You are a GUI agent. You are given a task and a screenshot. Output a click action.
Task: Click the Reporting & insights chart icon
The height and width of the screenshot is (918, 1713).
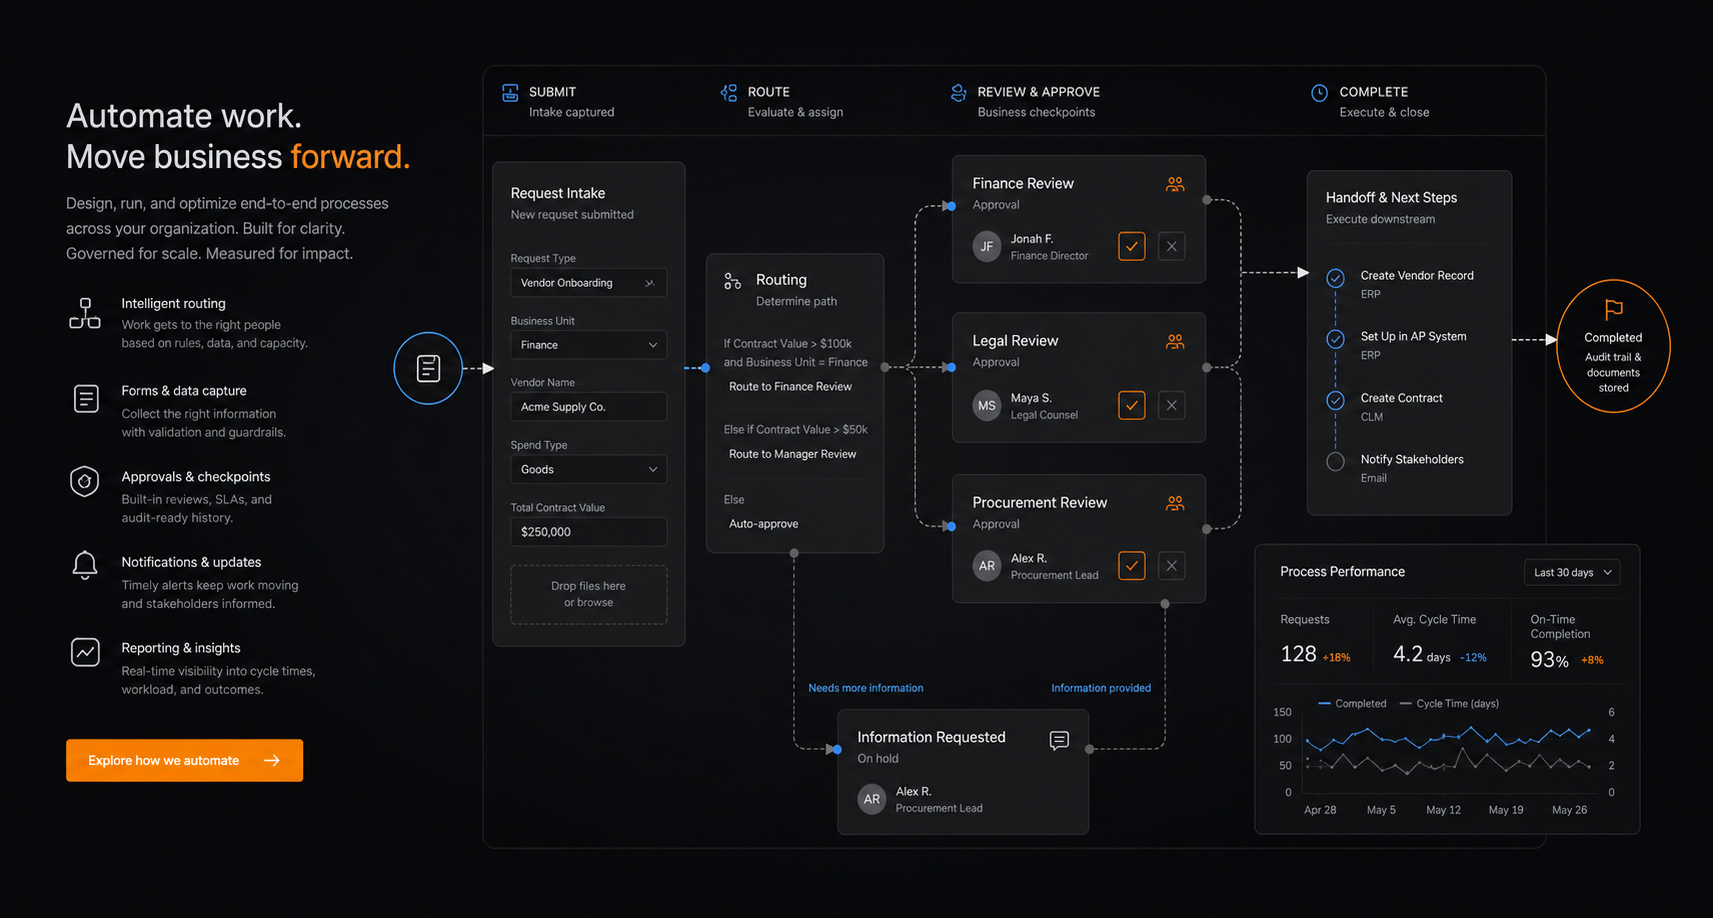[85, 652]
